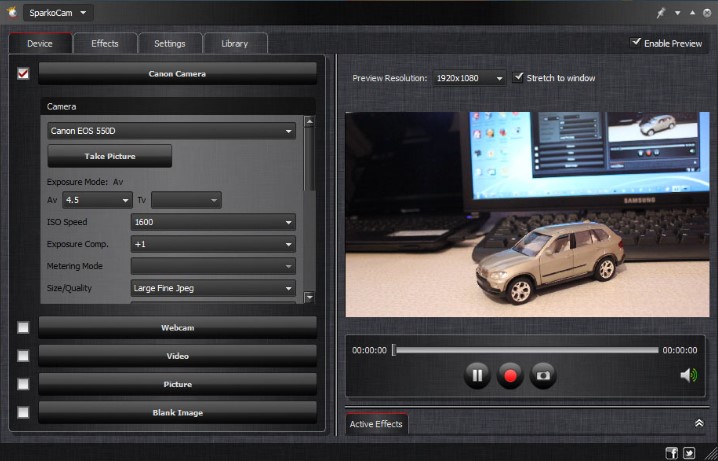
Task: Click the elapsed time 00:00:00 on left
Action: pyautogui.click(x=370, y=350)
